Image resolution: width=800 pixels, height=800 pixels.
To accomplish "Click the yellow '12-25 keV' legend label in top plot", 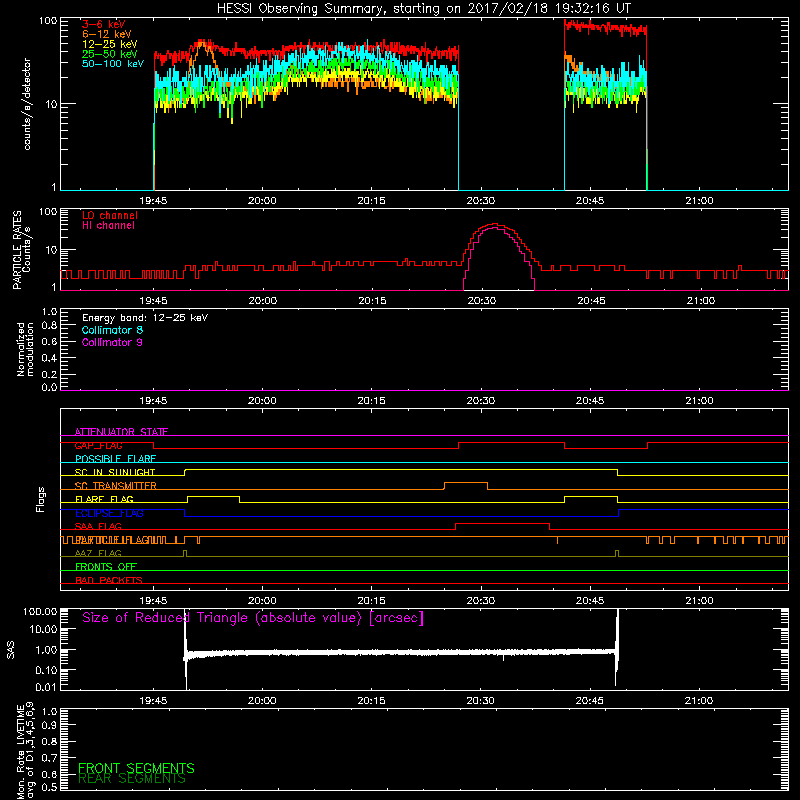I will (x=110, y=44).
